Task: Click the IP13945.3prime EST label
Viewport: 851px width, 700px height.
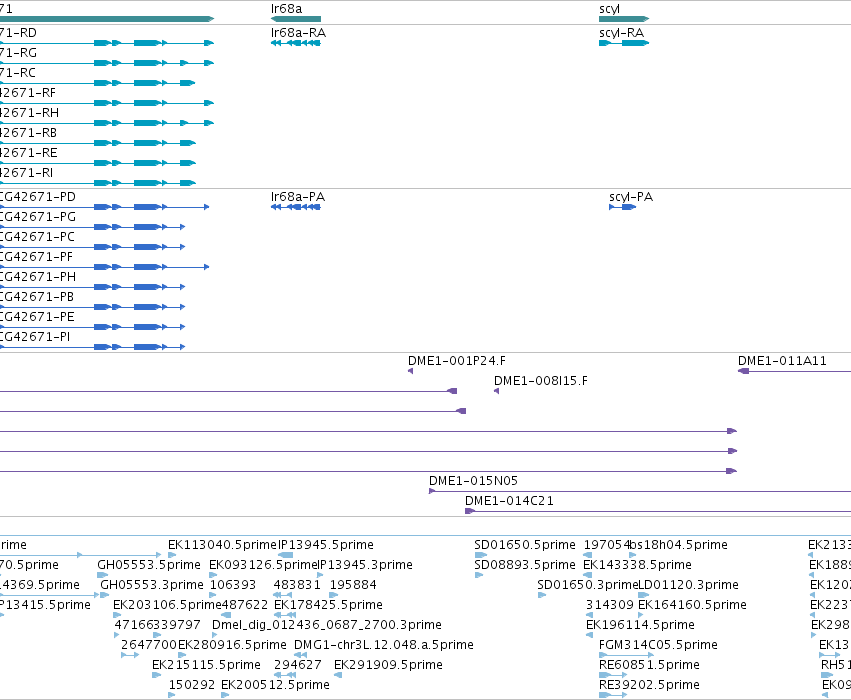Action: point(365,565)
